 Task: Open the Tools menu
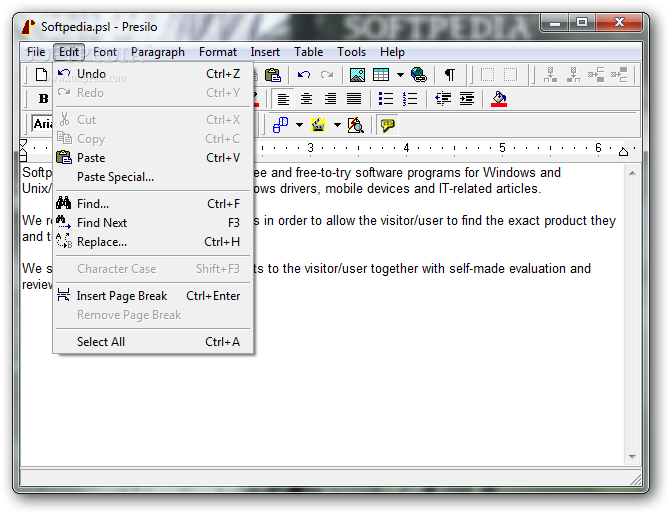[x=351, y=52]
